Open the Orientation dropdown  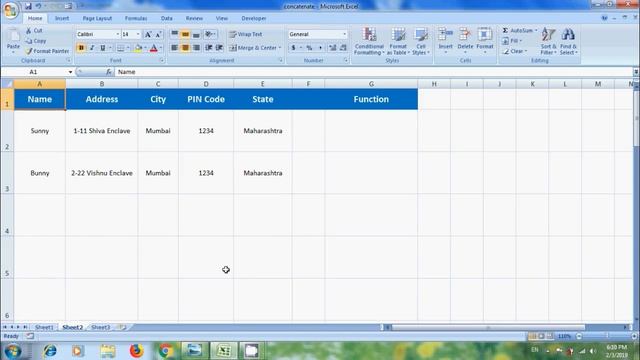(x=210, y=34)
